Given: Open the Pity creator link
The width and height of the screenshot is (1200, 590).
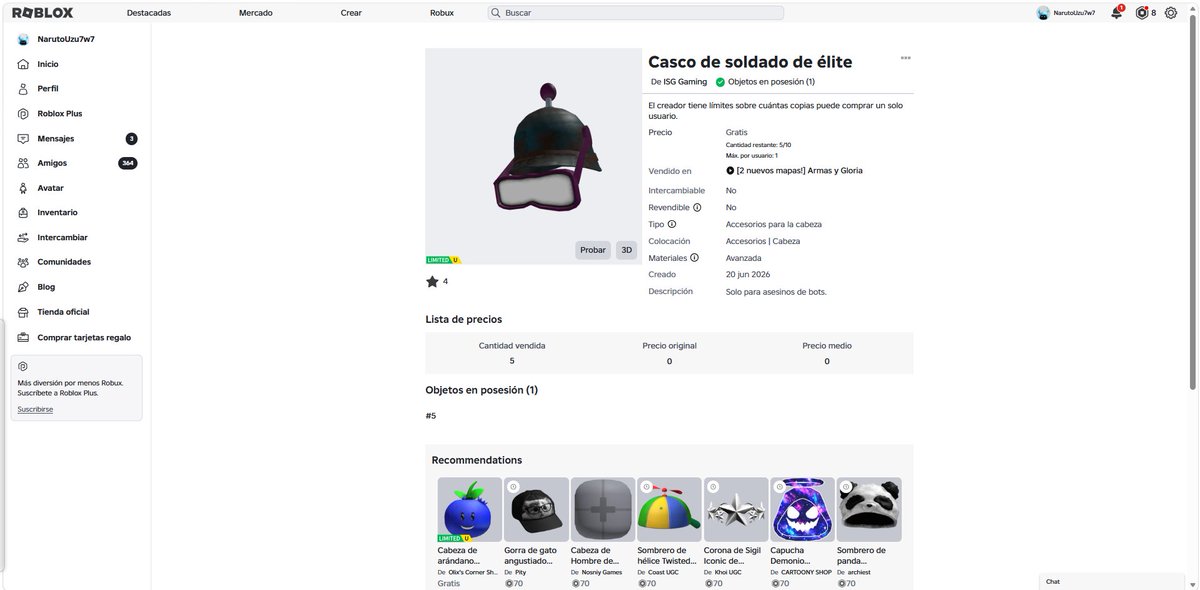Looking at the screenshot, I should 520,572.
